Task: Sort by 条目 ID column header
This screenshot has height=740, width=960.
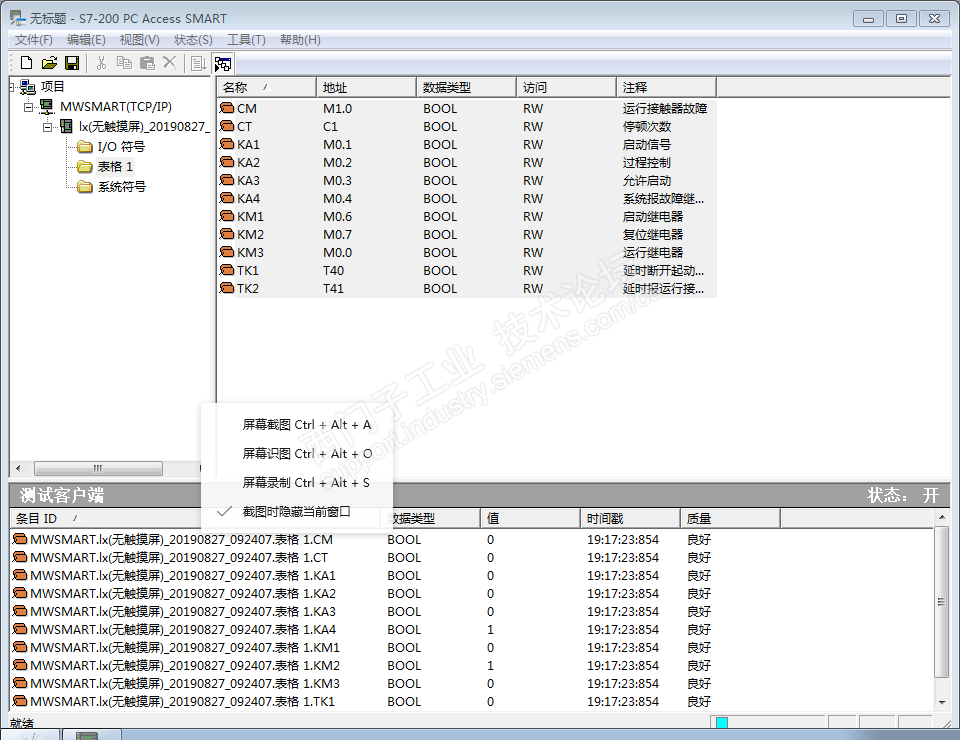Action: pyautogui.click(x=196, y=518)
